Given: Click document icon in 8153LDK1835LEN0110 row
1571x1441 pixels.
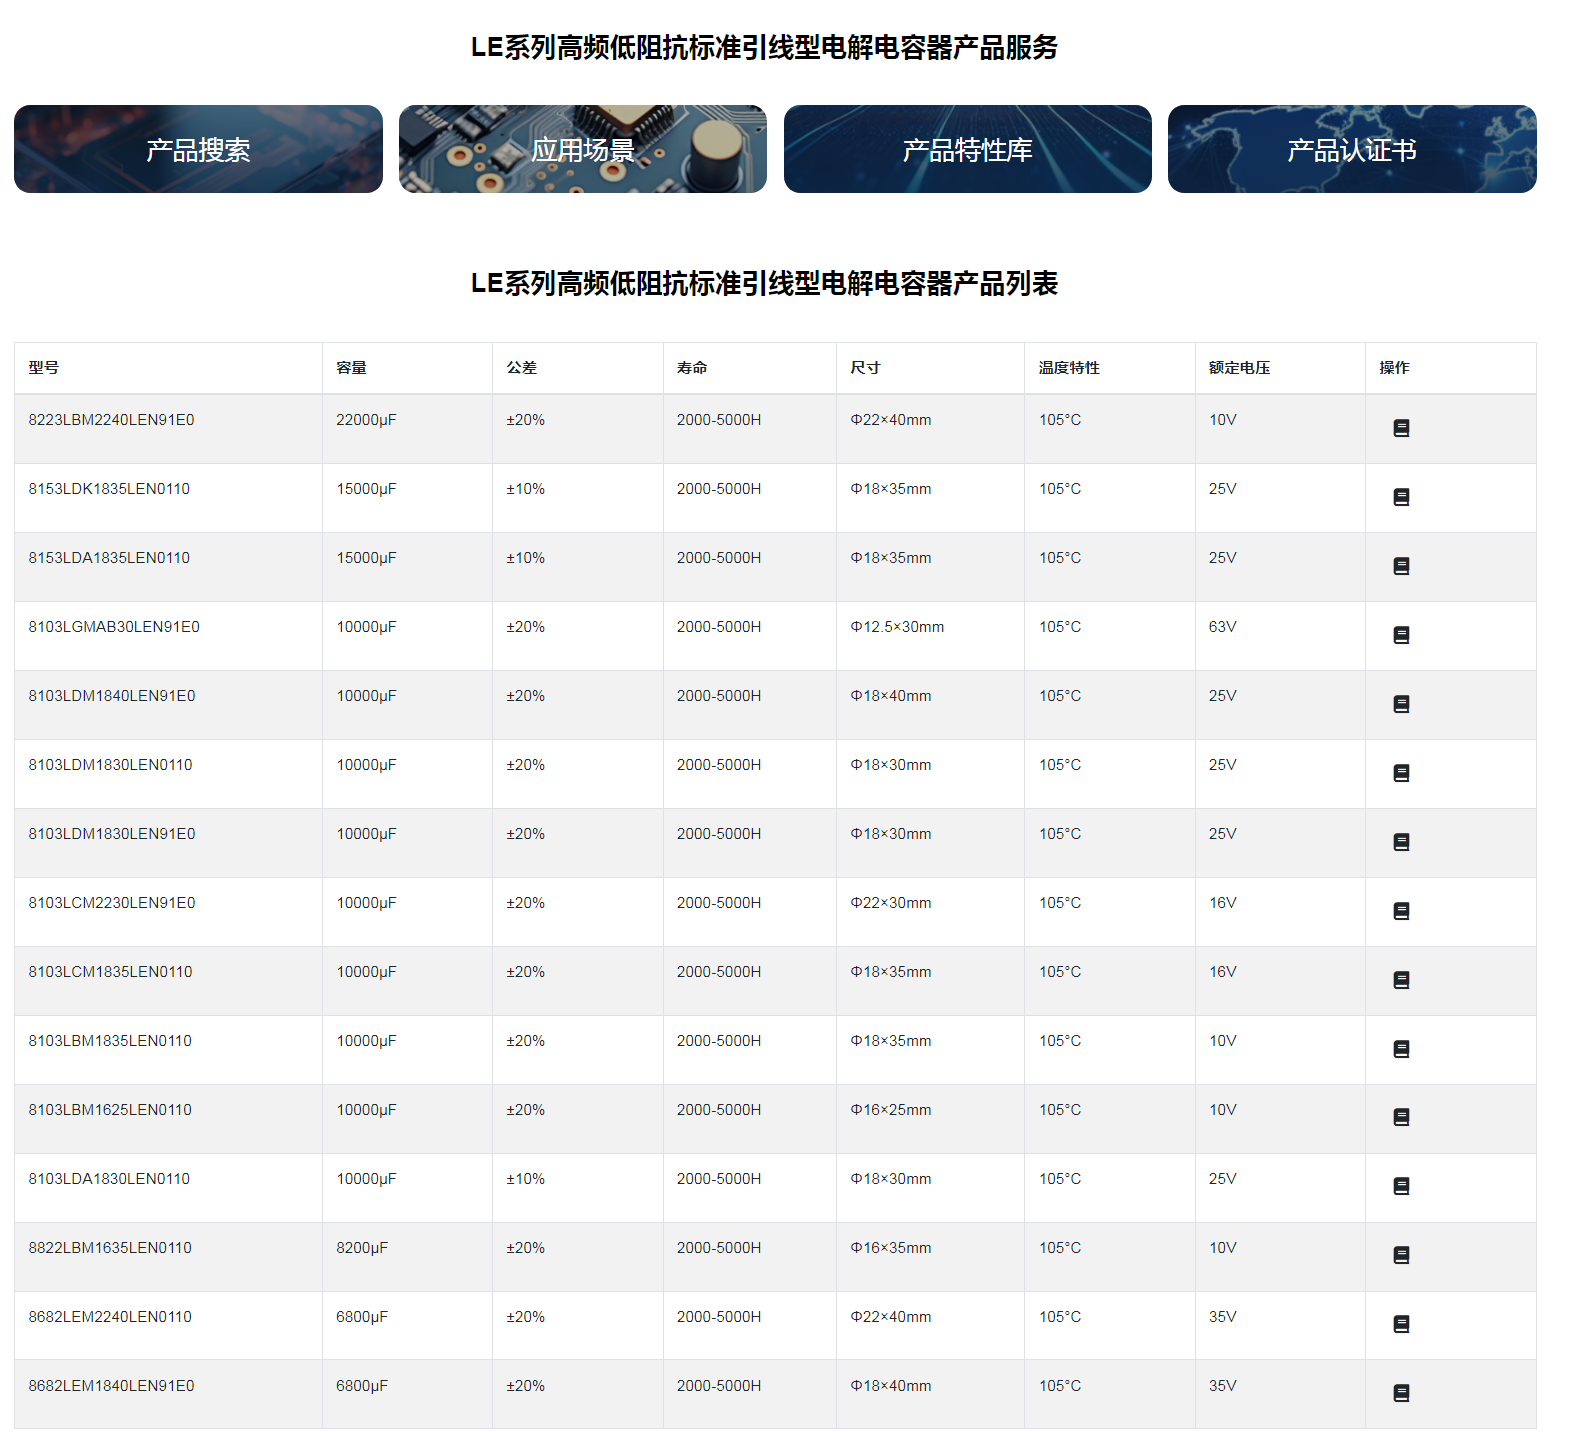Looking at the screenshot, I should pyautogui.click(x=1401, y=497).
